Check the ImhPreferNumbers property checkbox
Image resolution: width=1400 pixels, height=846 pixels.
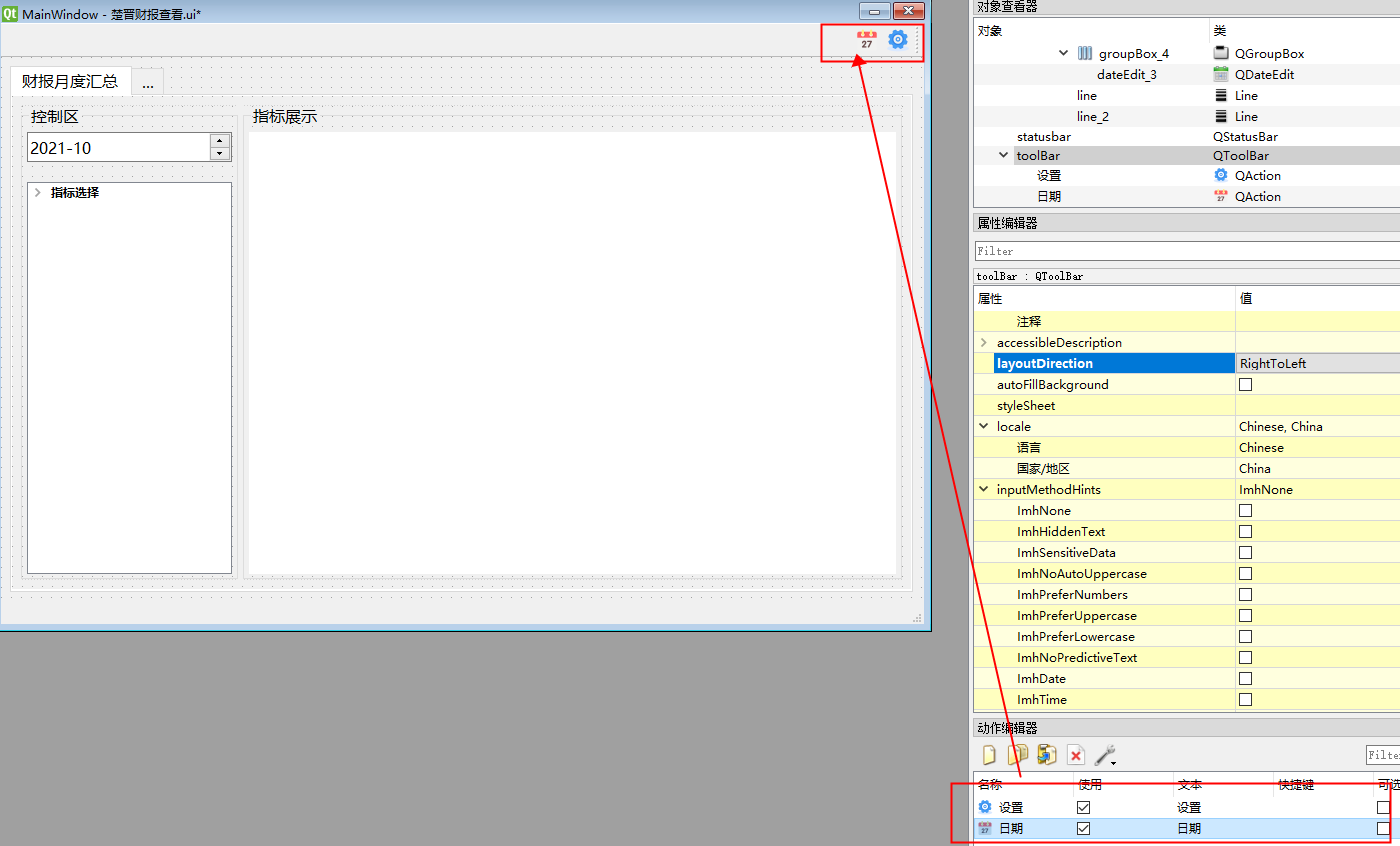pos(1245,594)
